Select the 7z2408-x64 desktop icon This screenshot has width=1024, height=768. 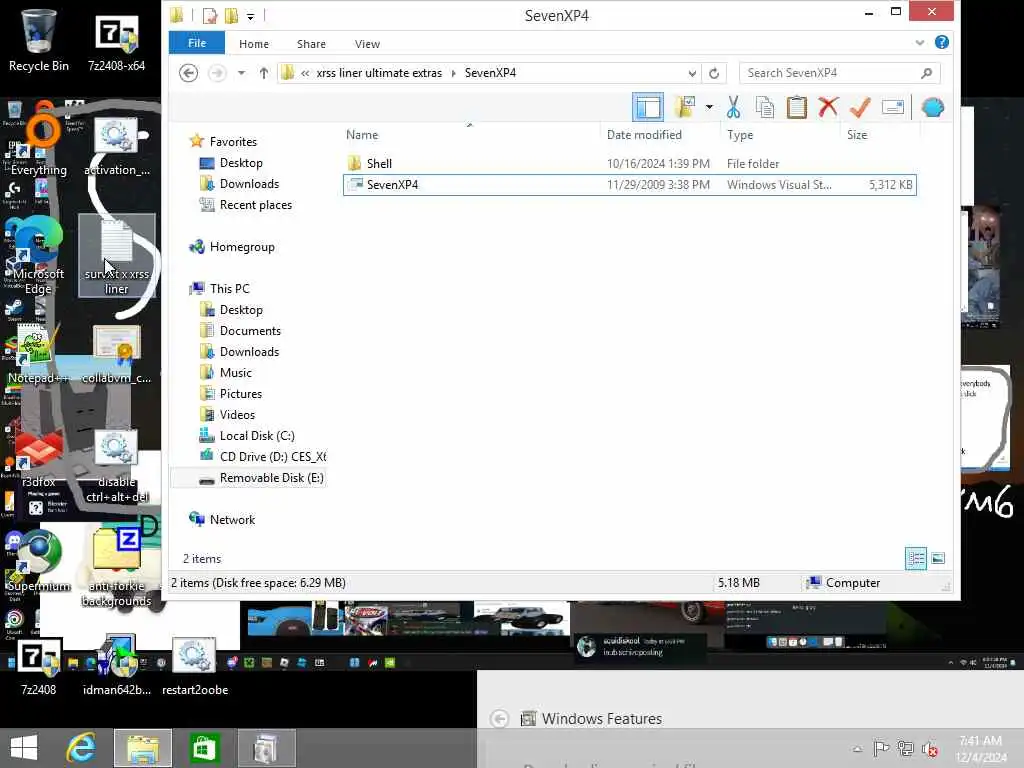point(116,43)
